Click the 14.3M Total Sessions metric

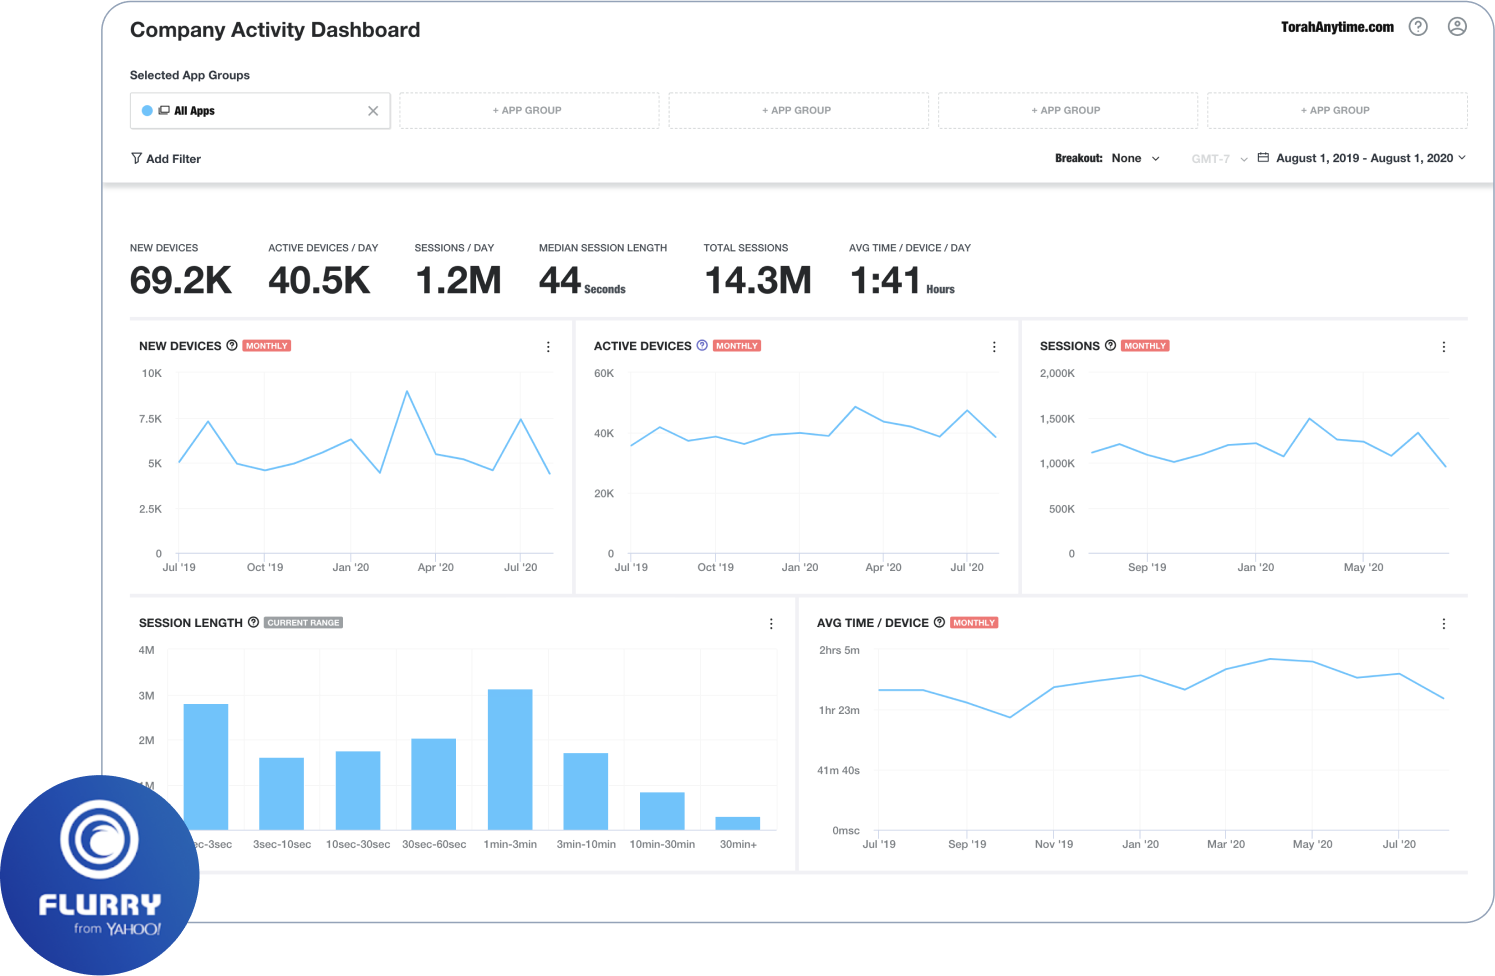(758, 281)
